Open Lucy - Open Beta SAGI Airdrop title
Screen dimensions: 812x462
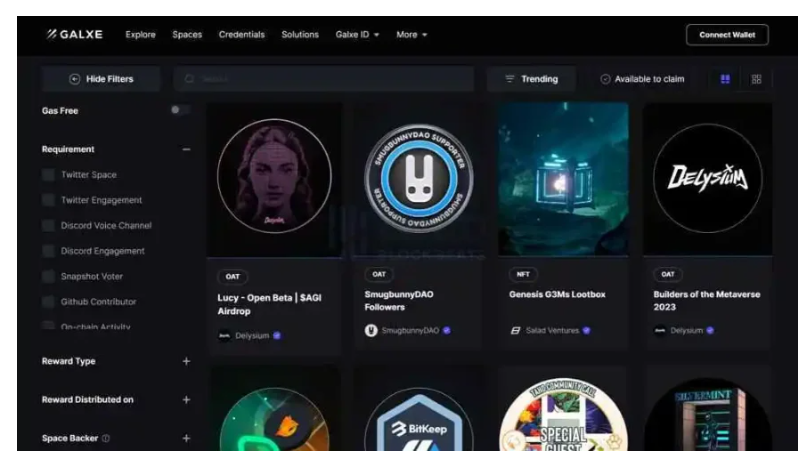pos(269,305)
